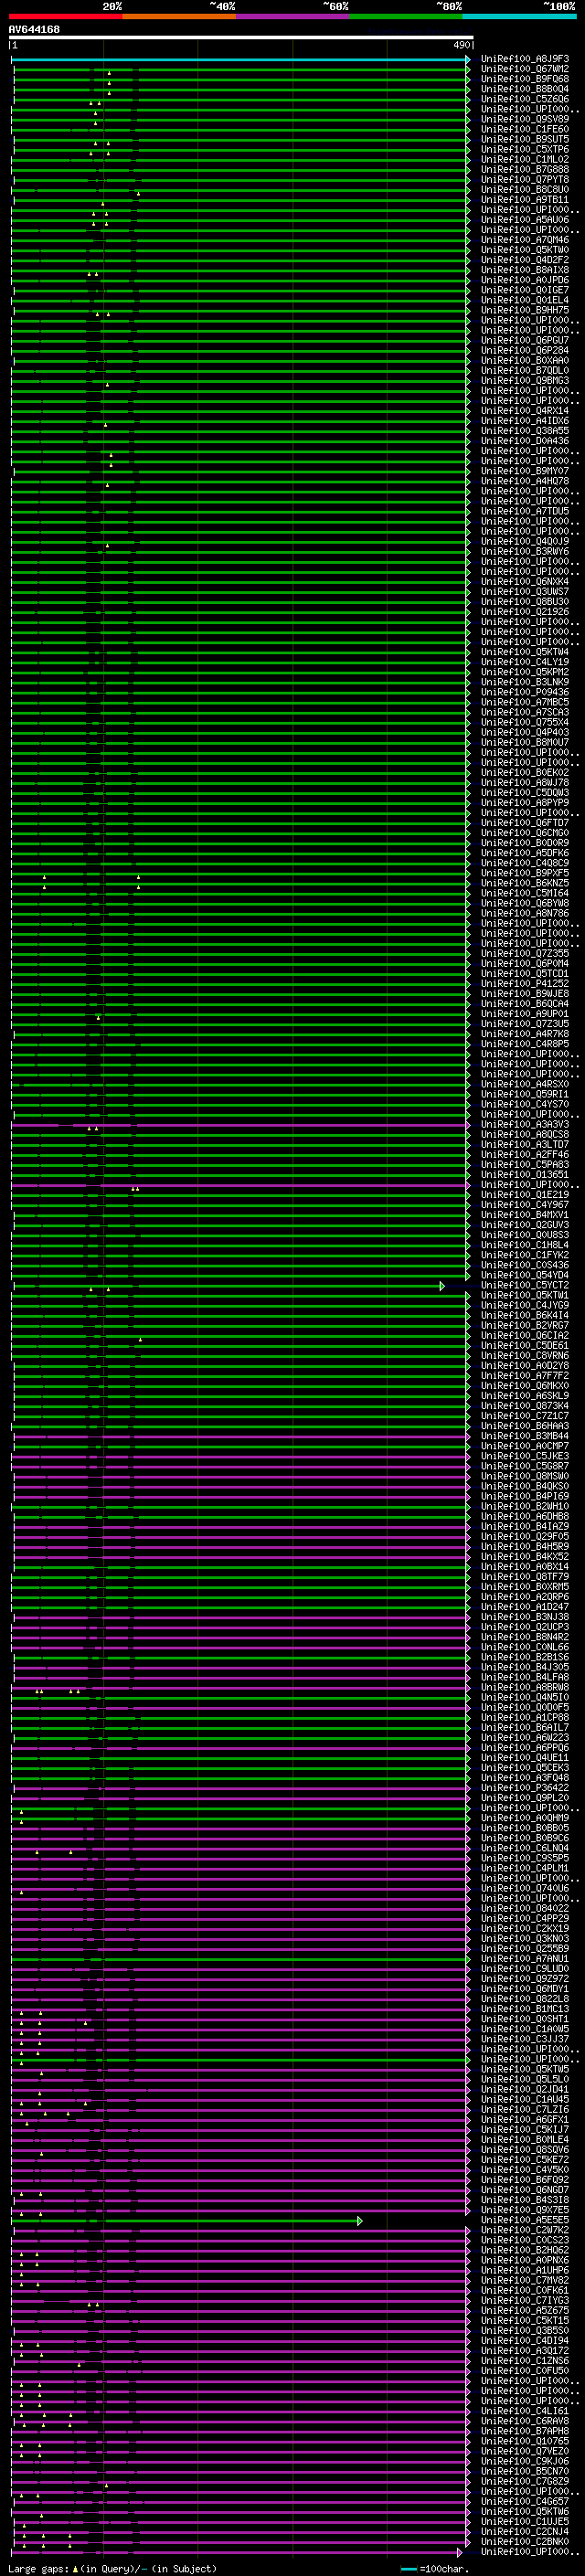Select the UniRef100_O13651 label
Viewport: 585px width, 2576px height.
[524, 1174]
